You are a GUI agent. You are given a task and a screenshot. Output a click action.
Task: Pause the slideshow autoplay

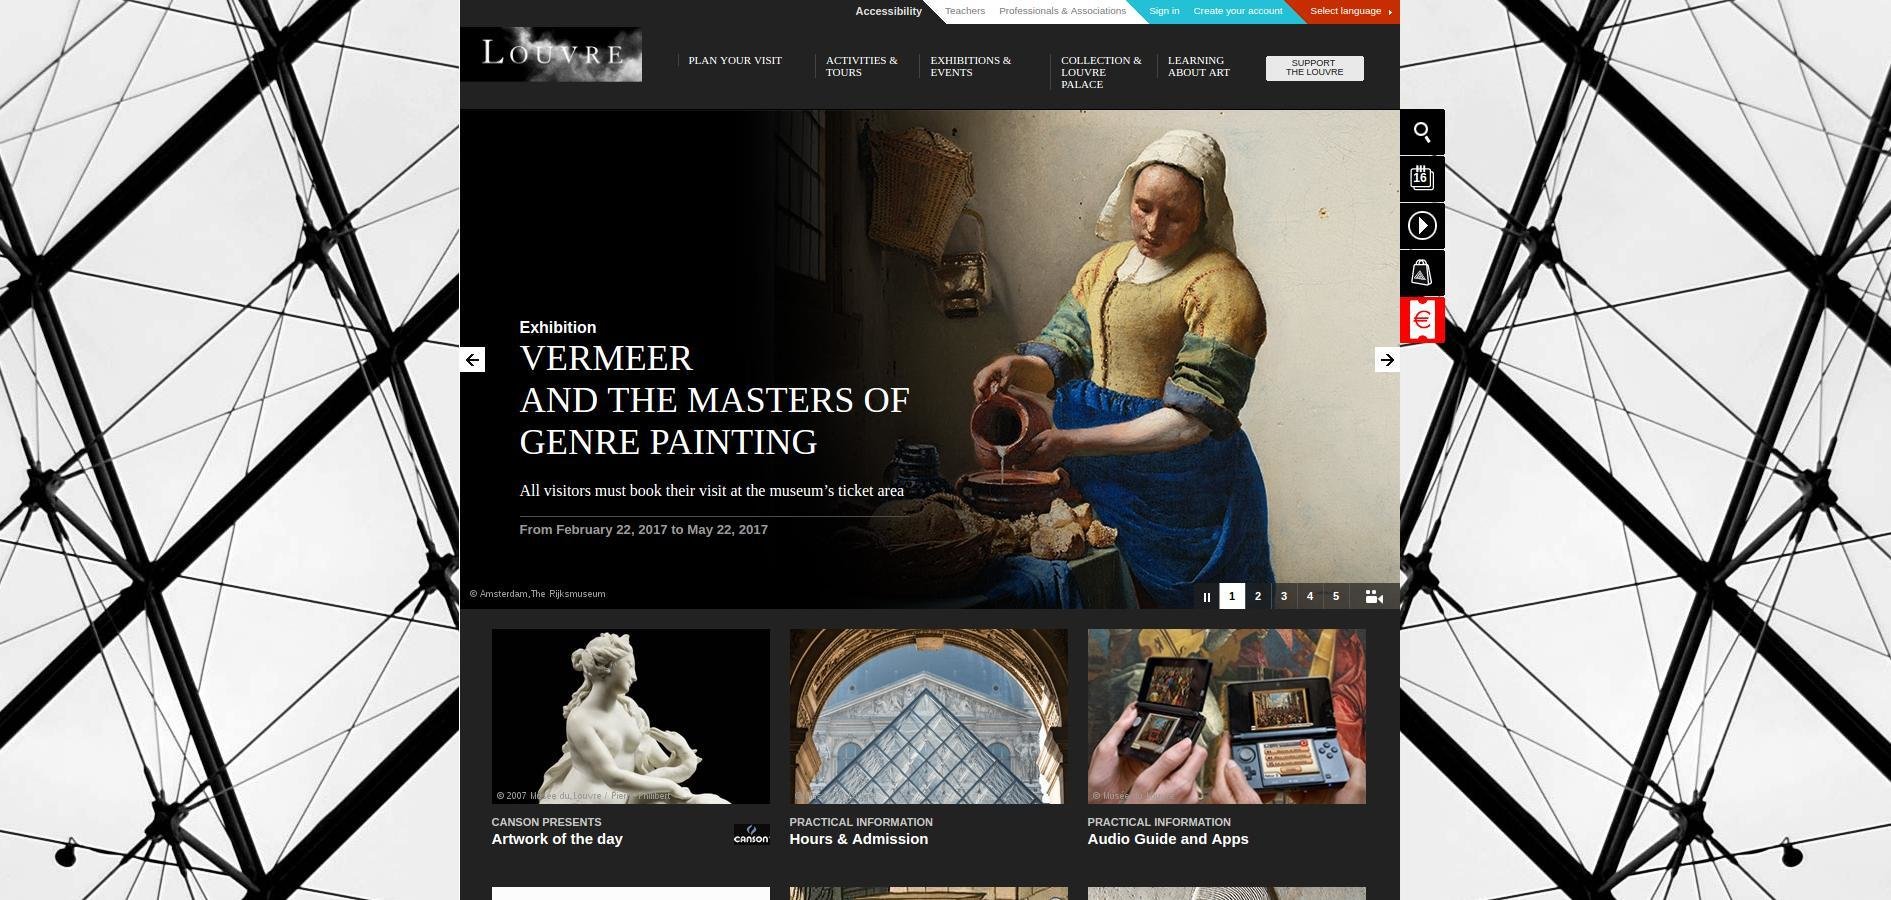pos(1206,597)
